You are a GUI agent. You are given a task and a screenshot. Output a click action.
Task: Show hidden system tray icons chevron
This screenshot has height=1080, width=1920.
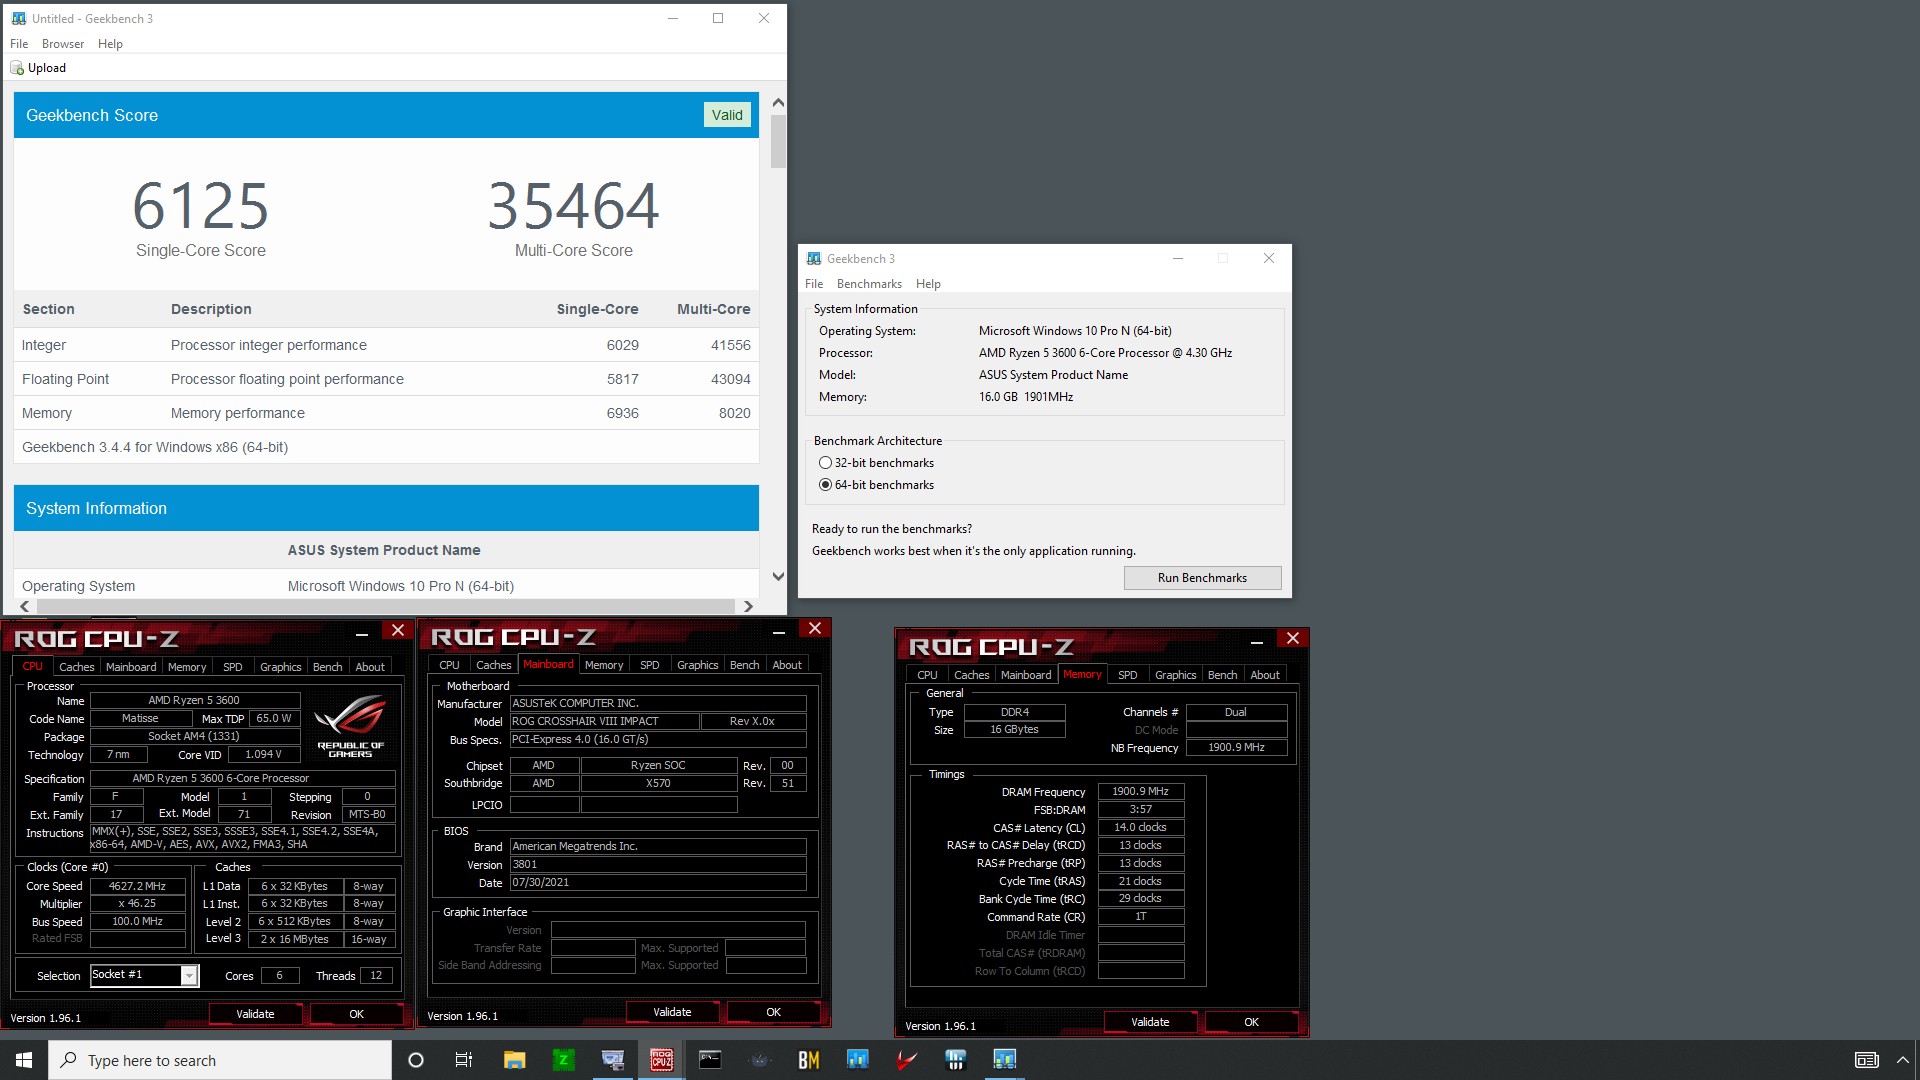[1903, 1060]
